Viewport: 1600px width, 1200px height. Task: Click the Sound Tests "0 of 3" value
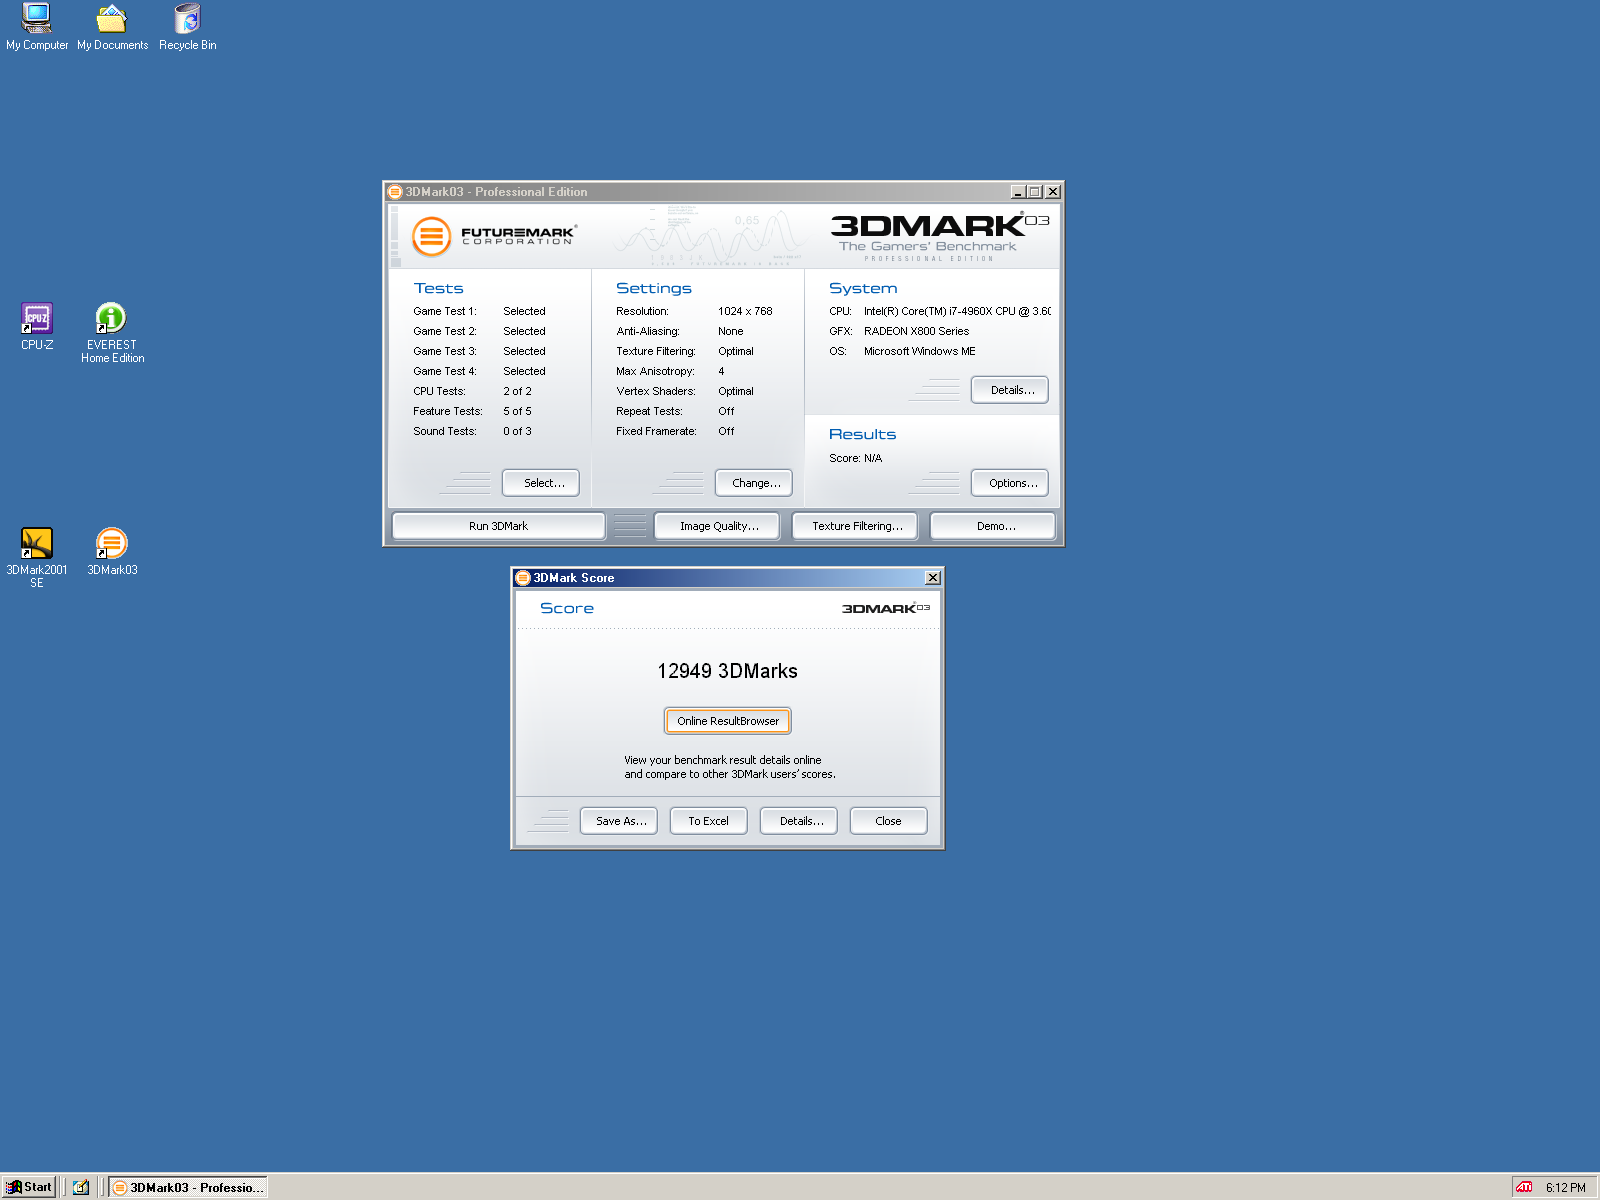click(517, 431)
